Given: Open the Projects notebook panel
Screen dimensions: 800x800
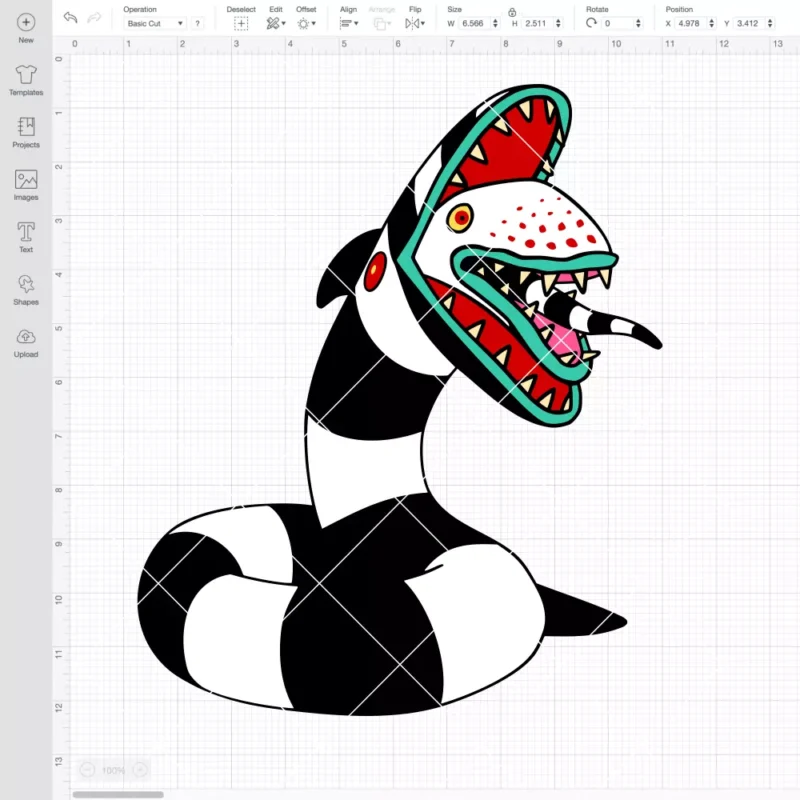Looking at the screenshot, I should (x=26, y=127).
